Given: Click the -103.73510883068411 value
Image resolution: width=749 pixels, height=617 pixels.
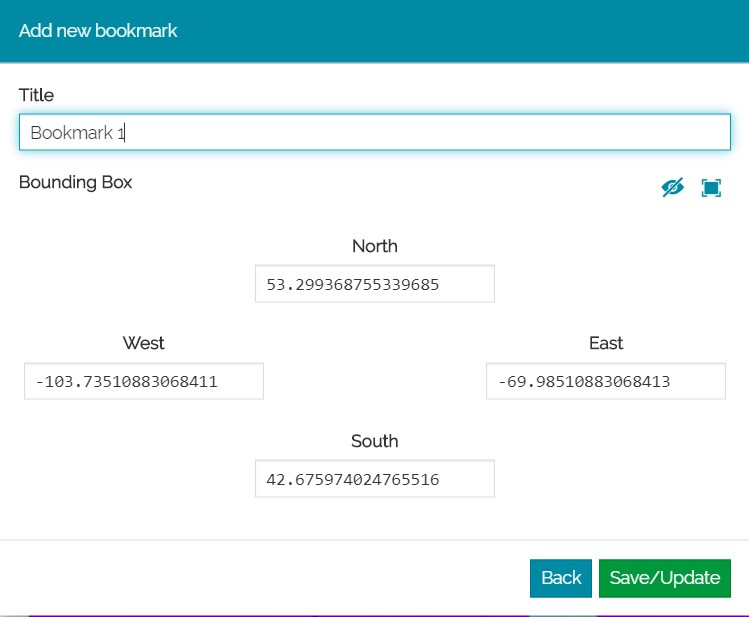Looking at the screenshot, I should (126, 382).
